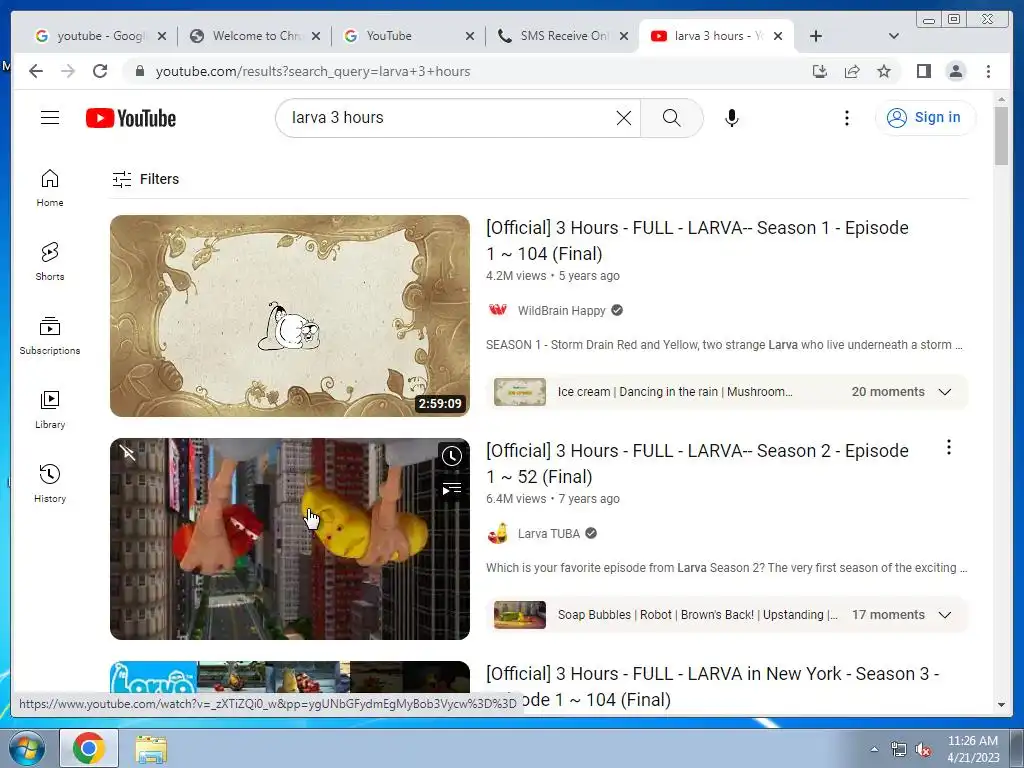Click the muted volume tray icon

(923, 750)
